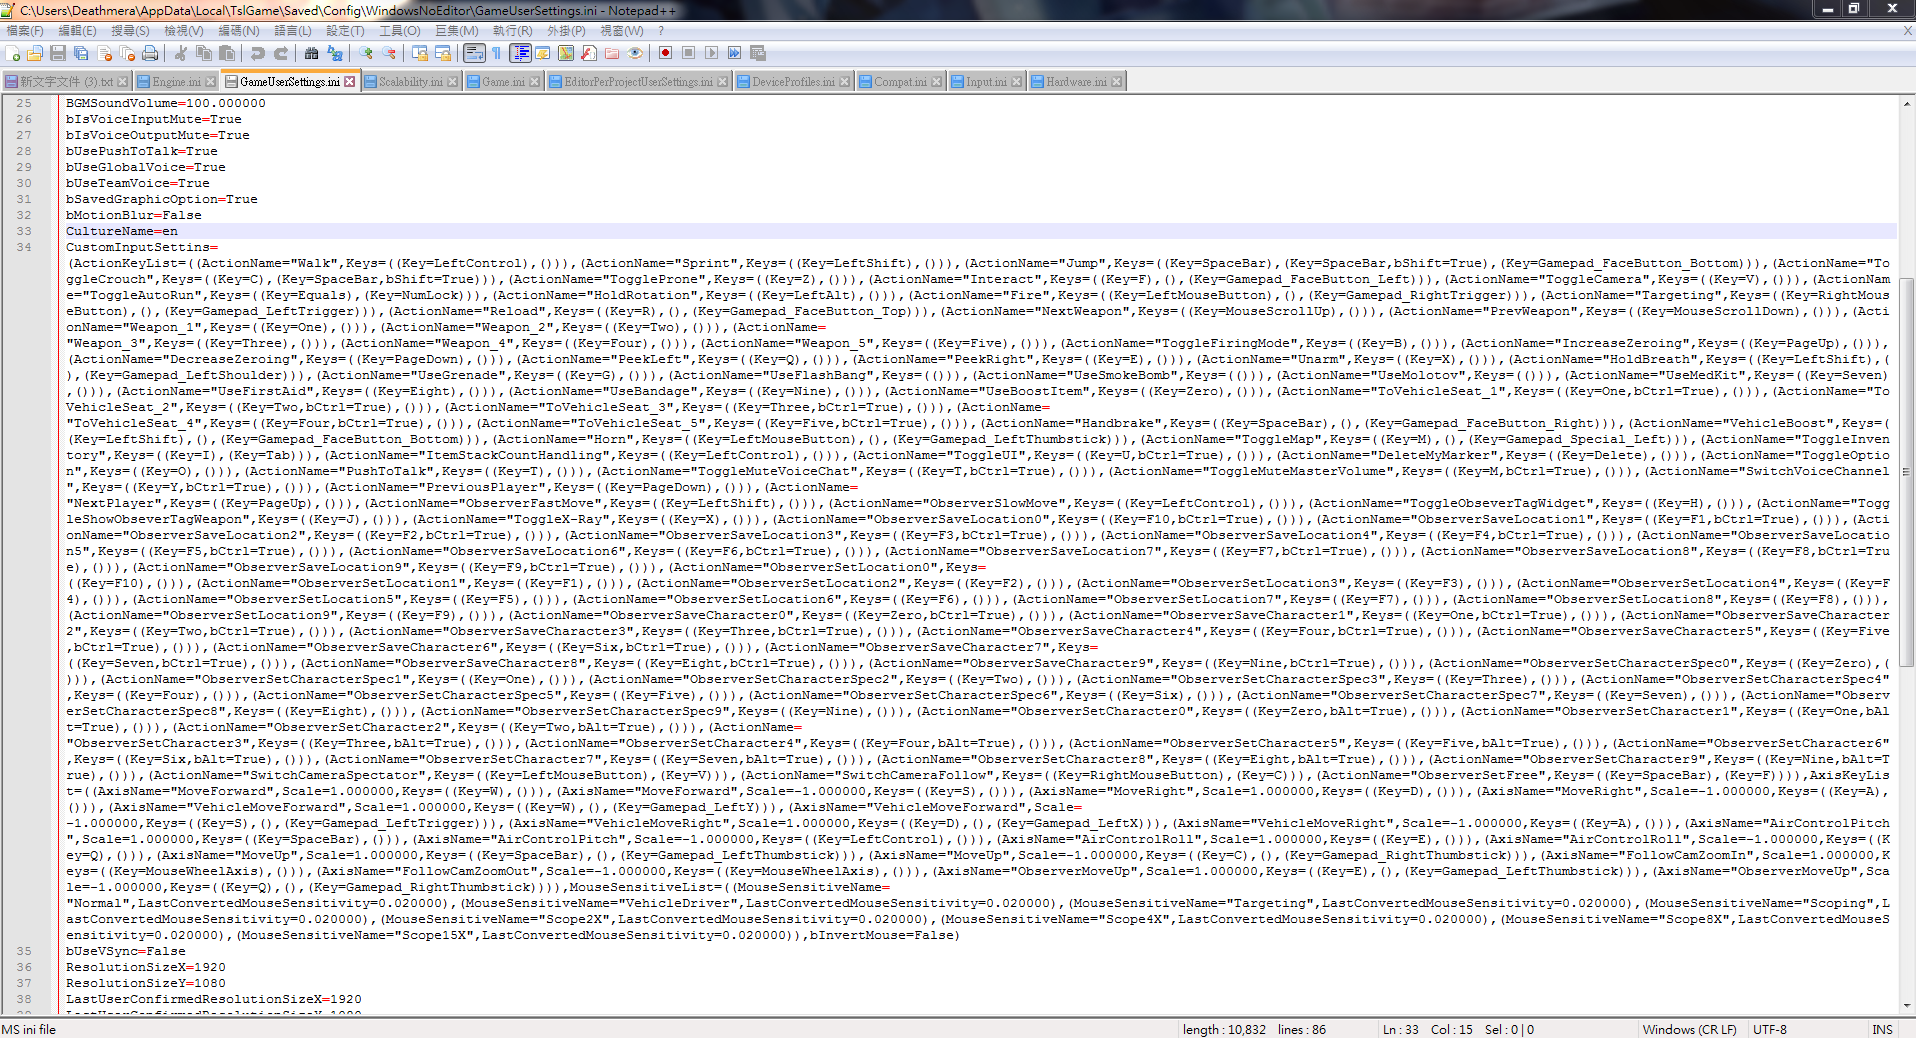The height and width of the screenshot is (1038, 1916).
Task: Open the ? help menu
Action: (x=661, y=31)
